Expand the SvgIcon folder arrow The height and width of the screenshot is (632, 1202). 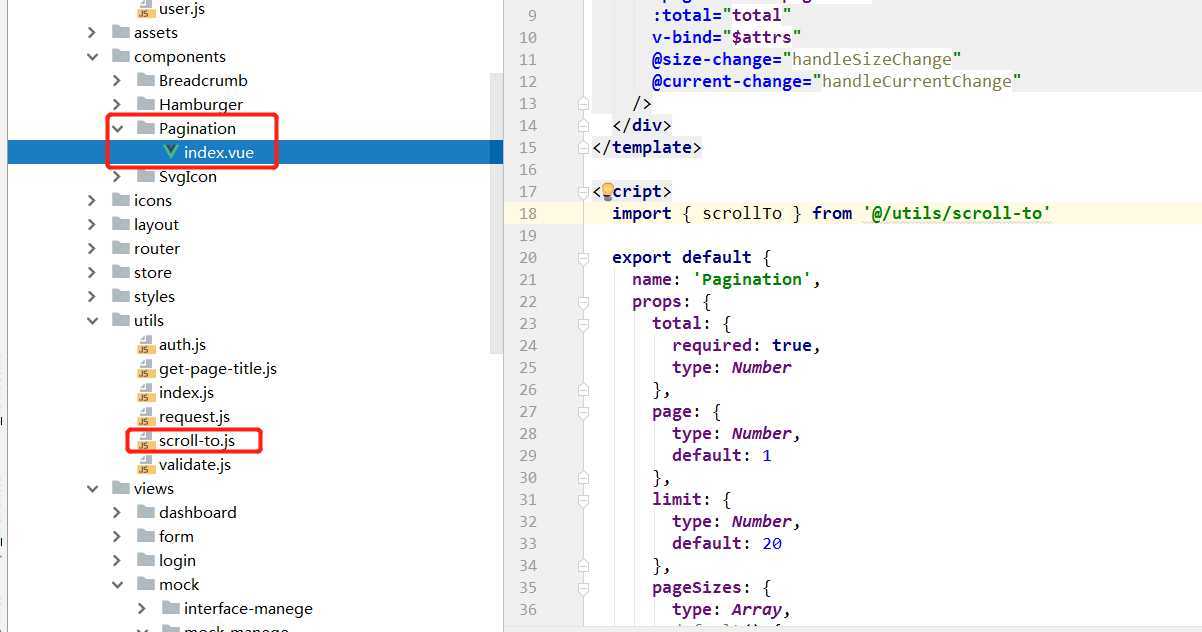(118, 177)
